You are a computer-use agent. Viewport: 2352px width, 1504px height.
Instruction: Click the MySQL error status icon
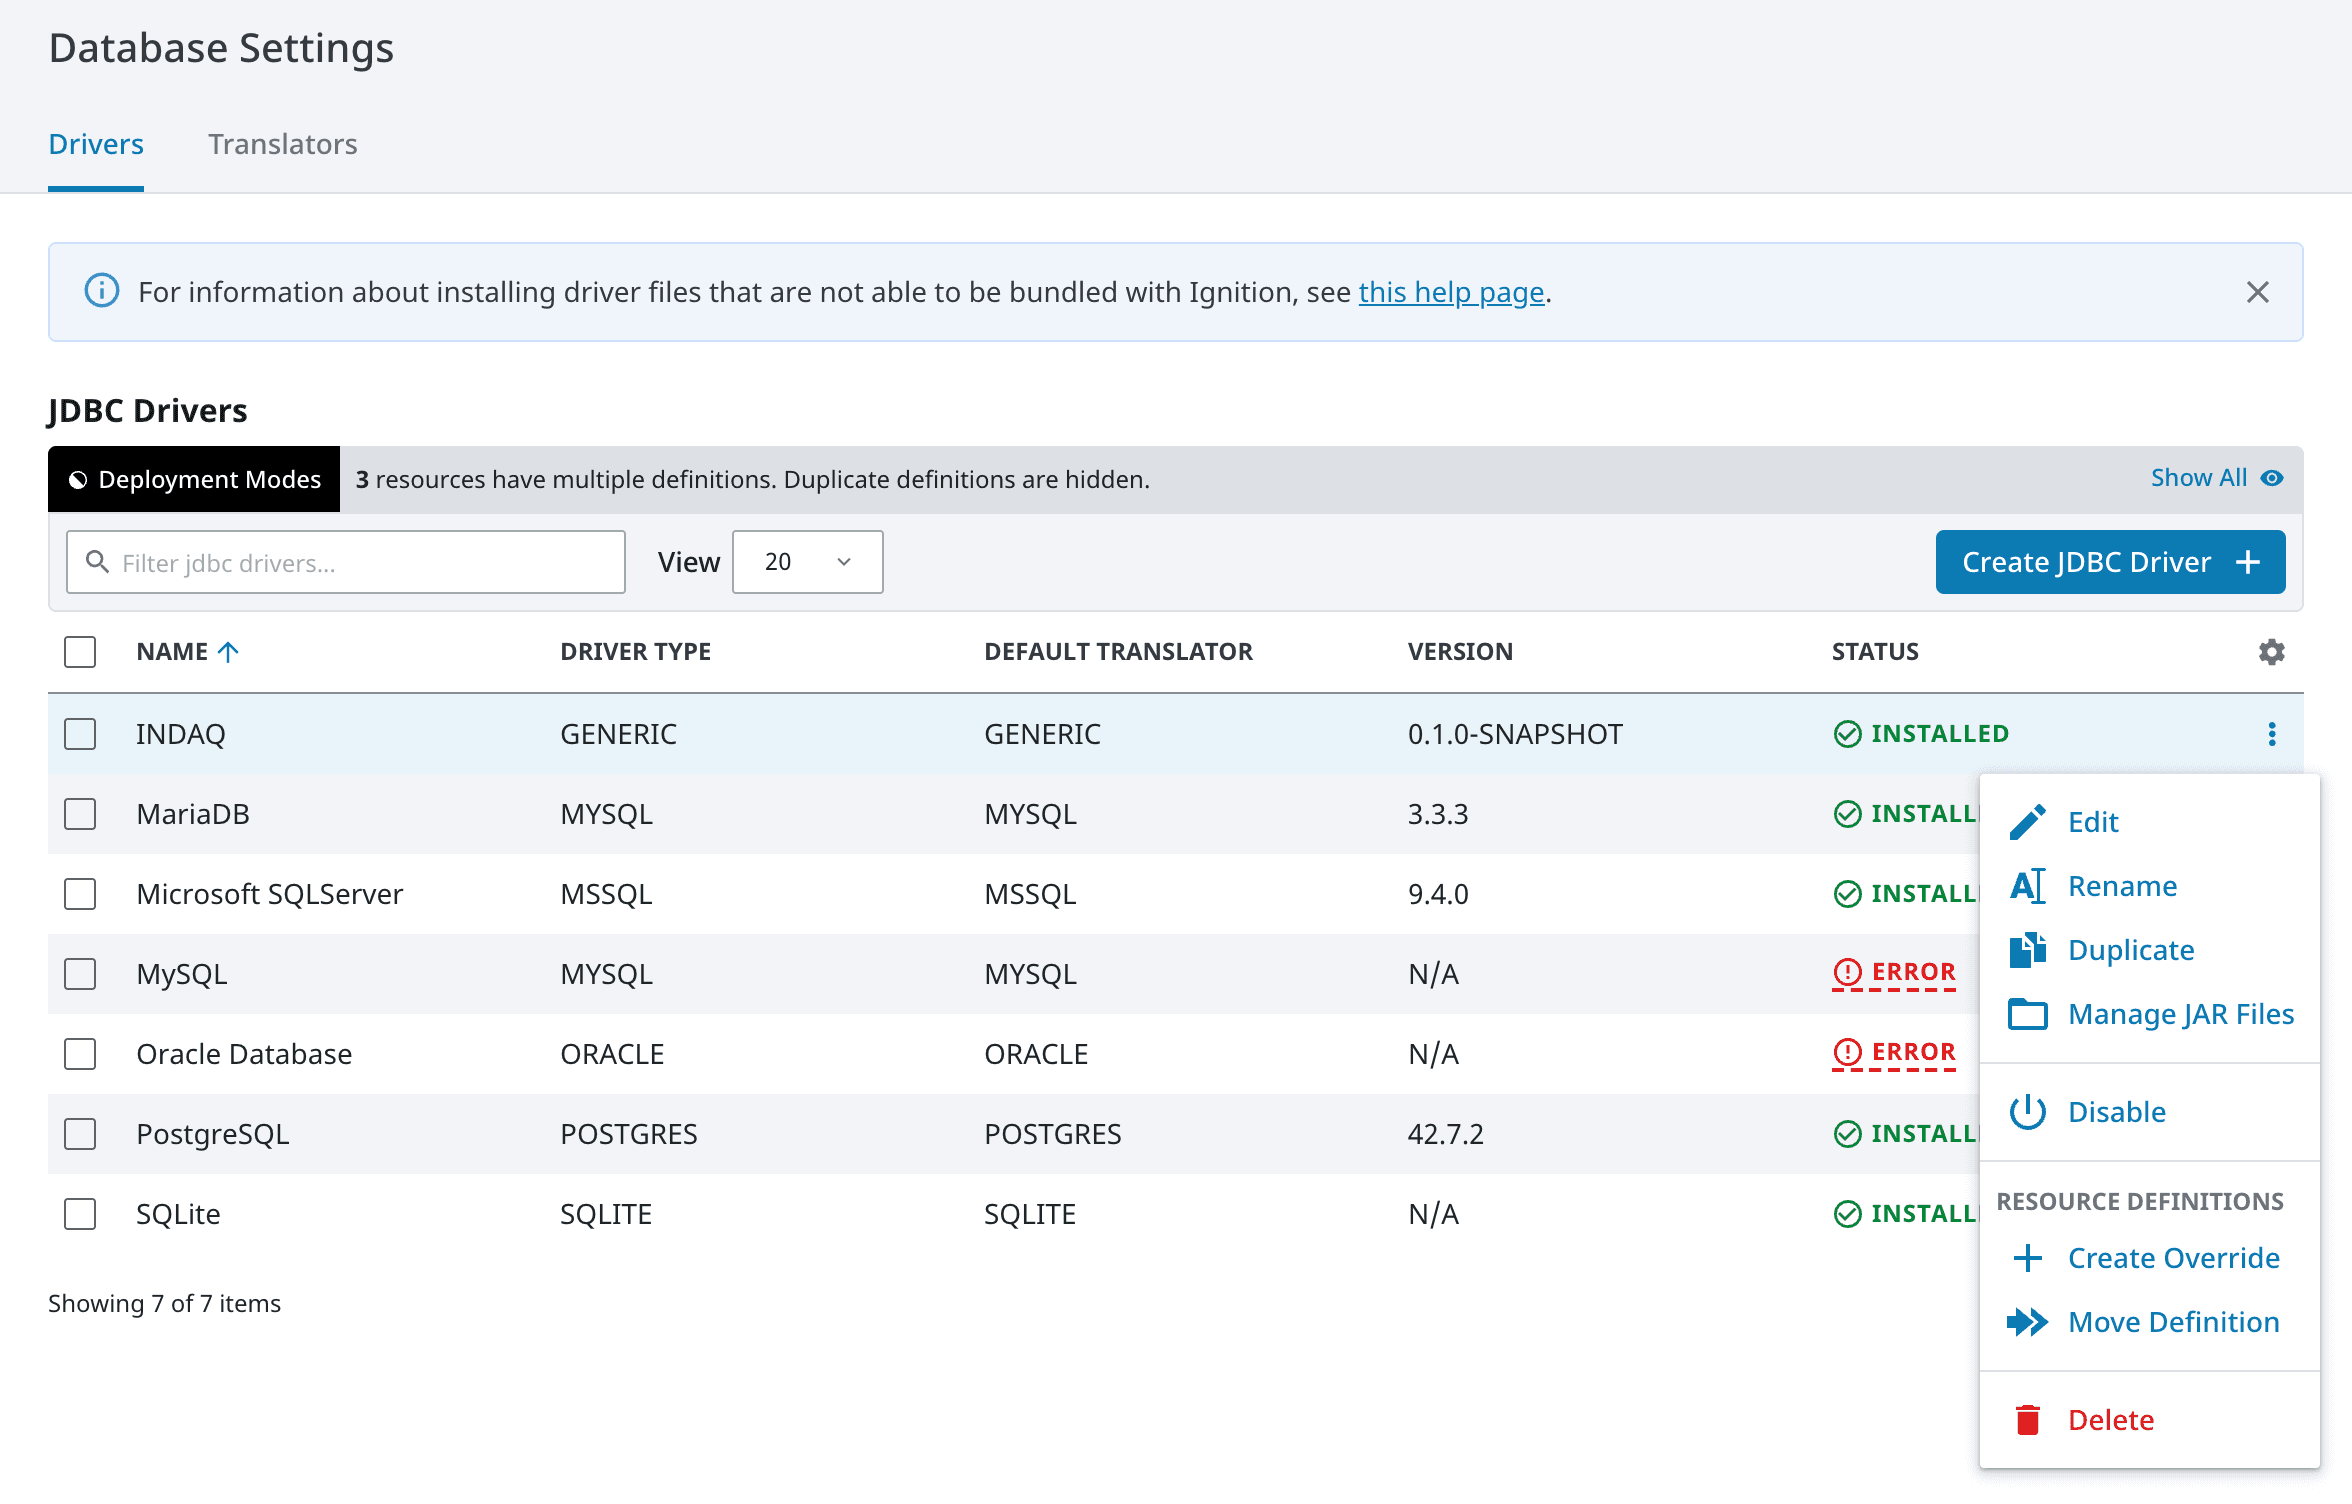1847,972
